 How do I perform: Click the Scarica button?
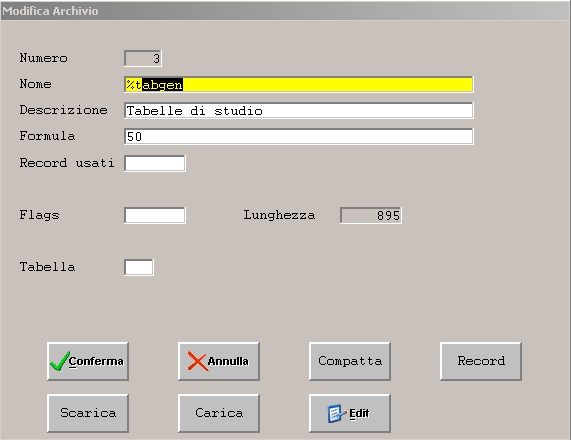[88, 413]
